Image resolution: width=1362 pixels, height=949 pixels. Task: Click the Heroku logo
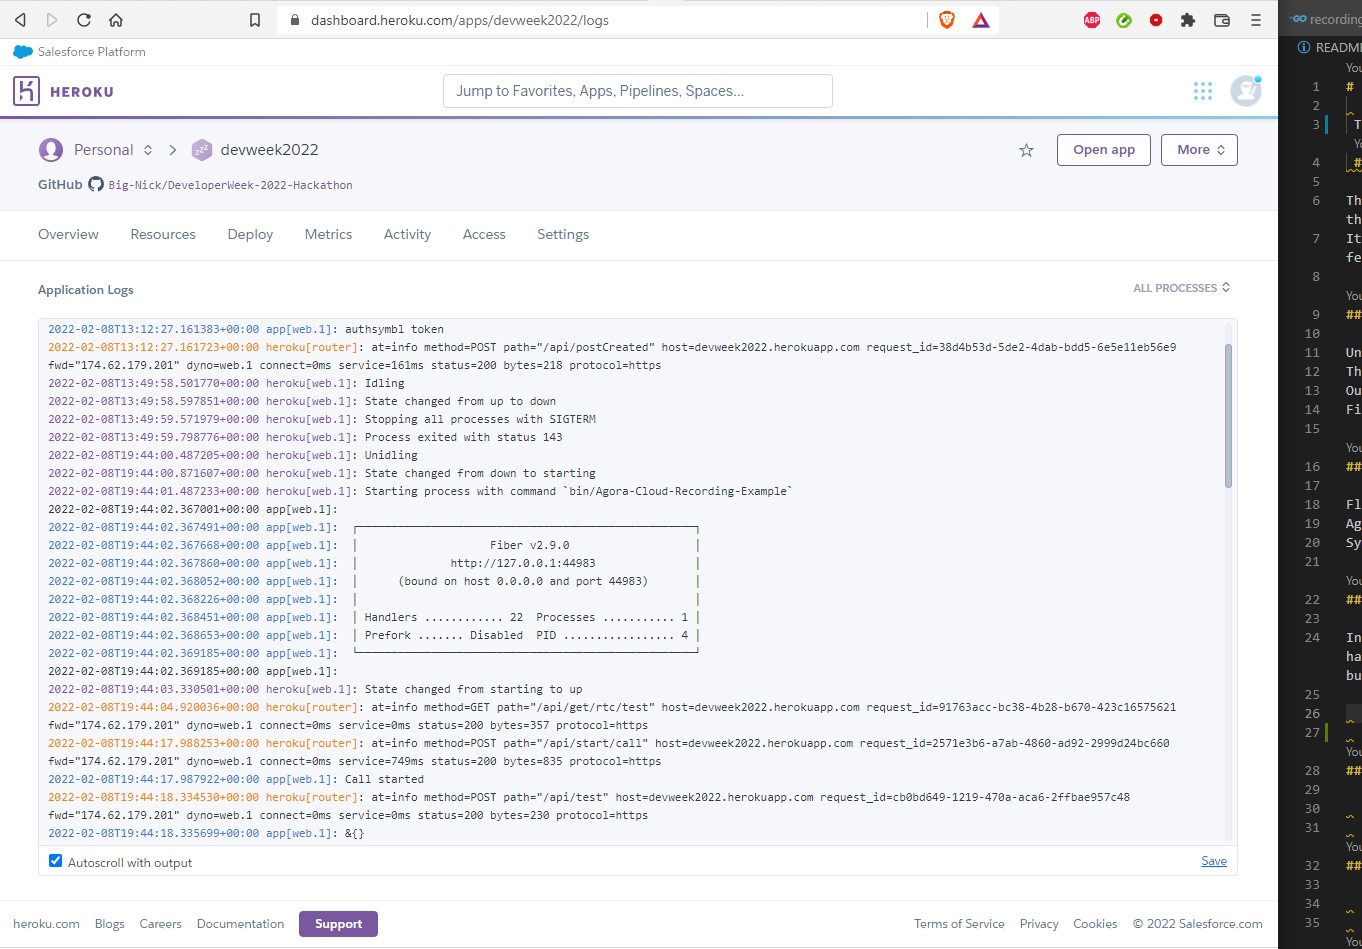63,91
